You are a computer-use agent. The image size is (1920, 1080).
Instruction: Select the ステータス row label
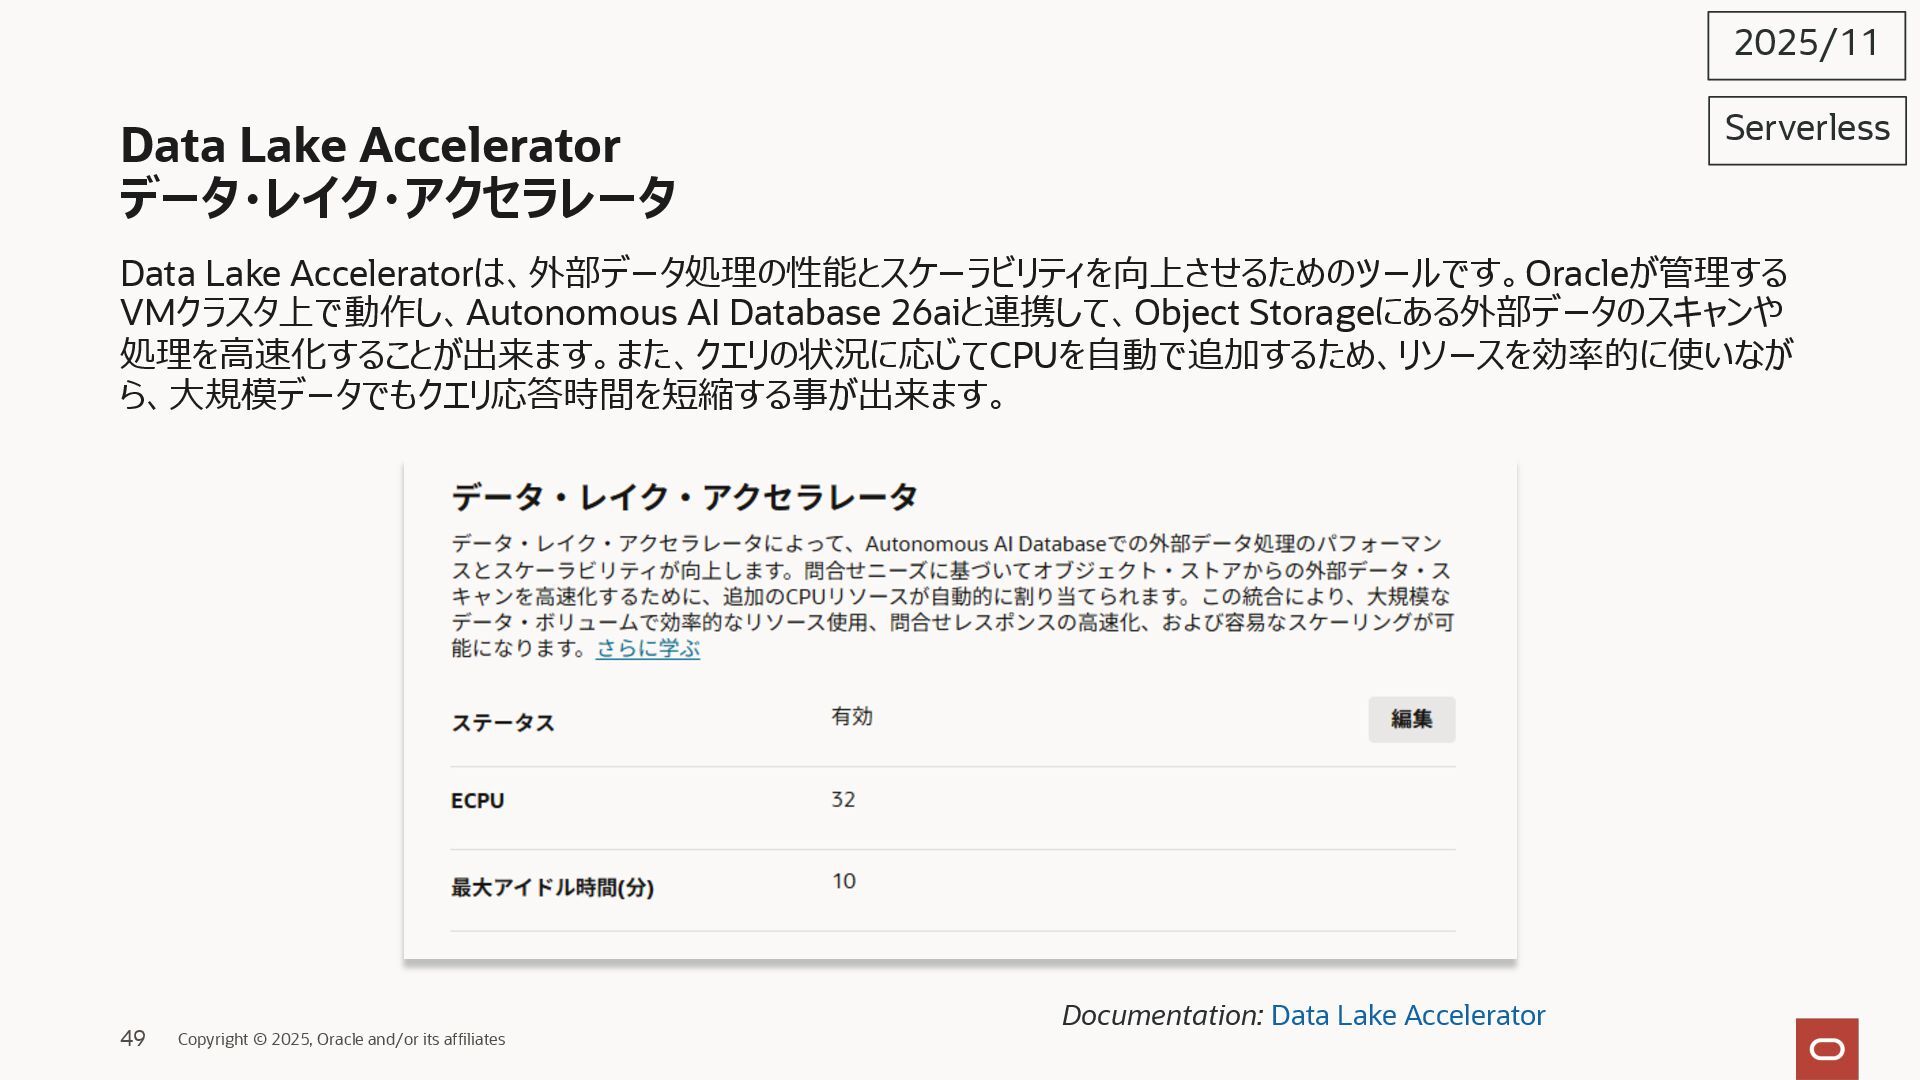coord(502,723)
